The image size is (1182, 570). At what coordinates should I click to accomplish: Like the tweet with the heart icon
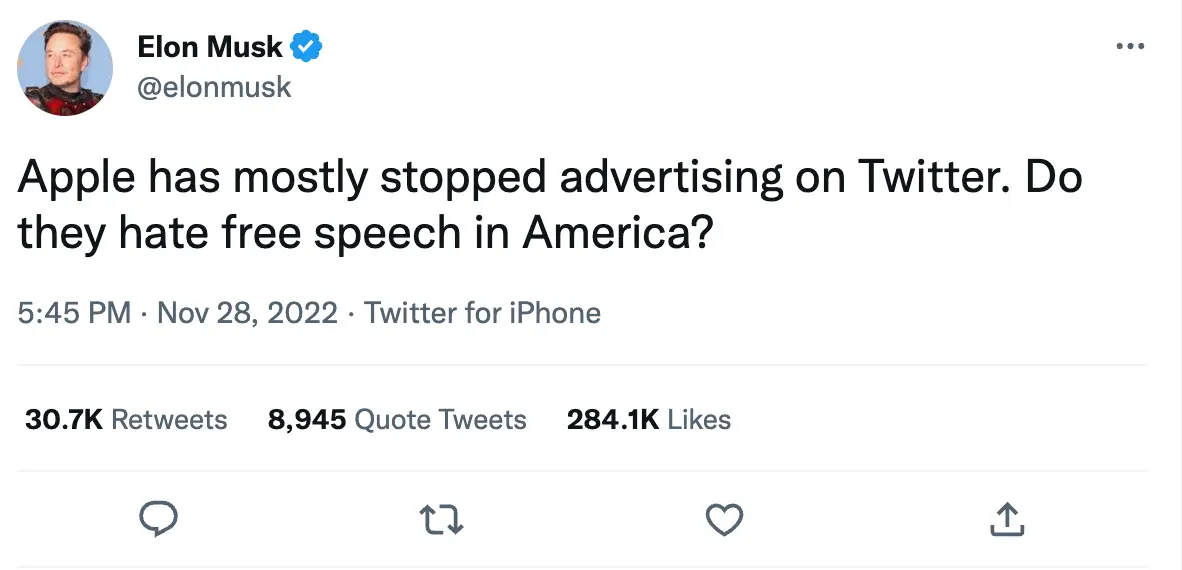point(724,518)
